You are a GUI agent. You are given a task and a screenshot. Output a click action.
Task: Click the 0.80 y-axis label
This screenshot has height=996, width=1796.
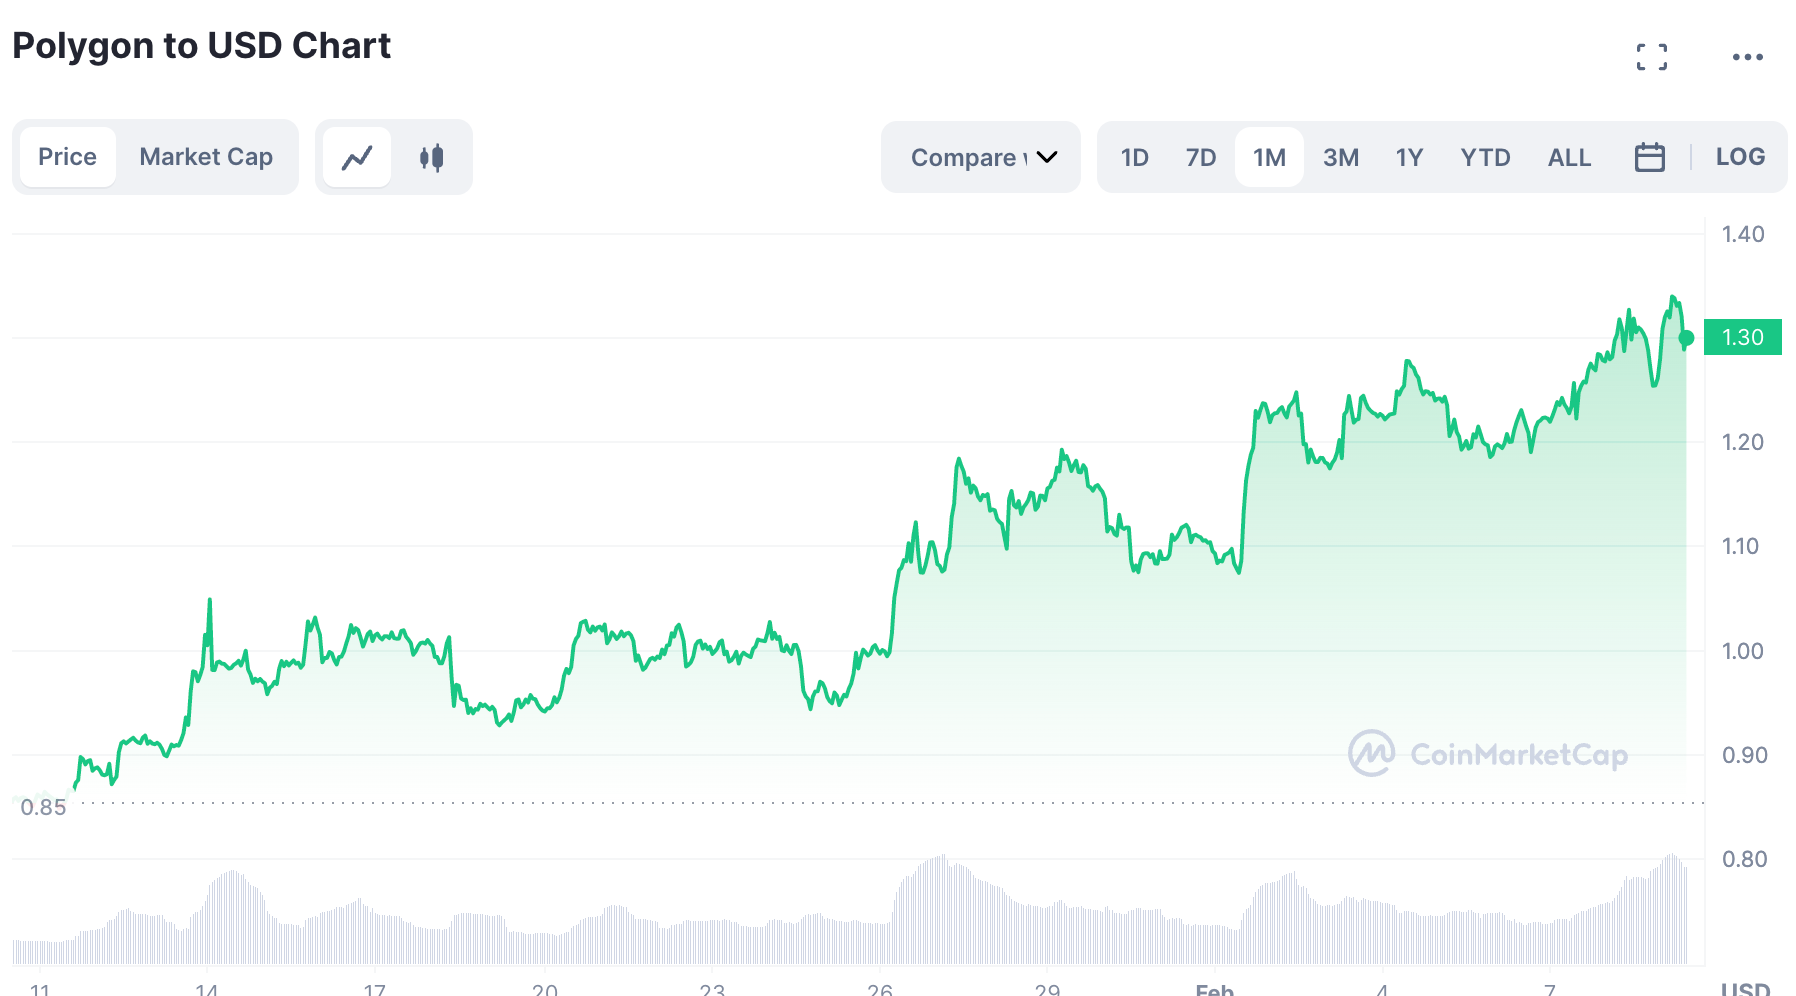coord(1744,859)
